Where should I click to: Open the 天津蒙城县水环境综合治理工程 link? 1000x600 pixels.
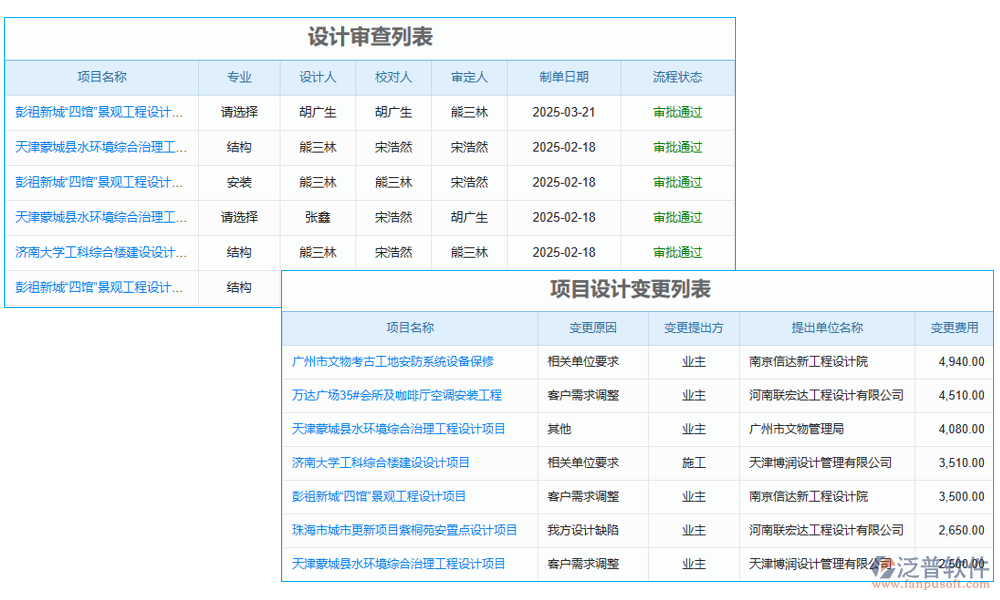(100, 147)
